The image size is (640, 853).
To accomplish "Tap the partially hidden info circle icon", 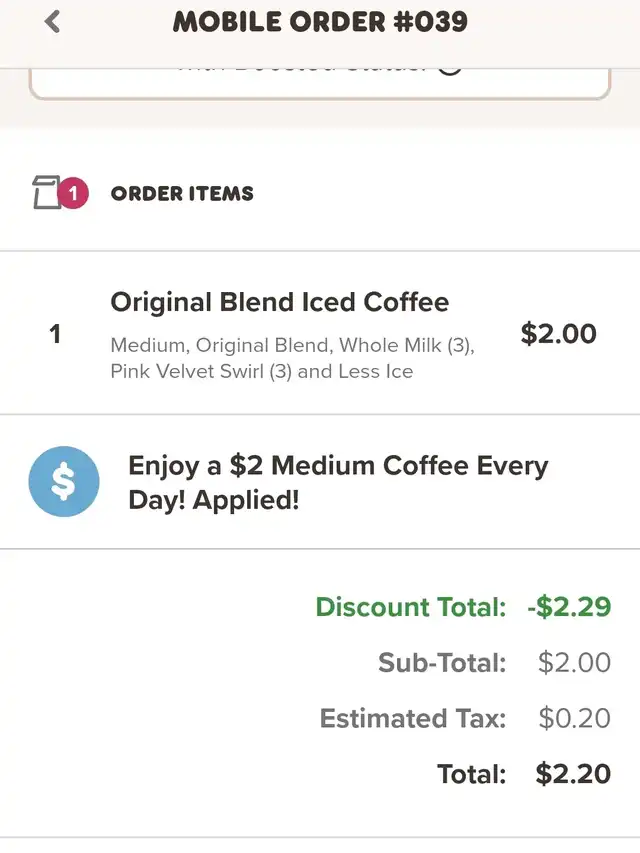I will 450,71.
